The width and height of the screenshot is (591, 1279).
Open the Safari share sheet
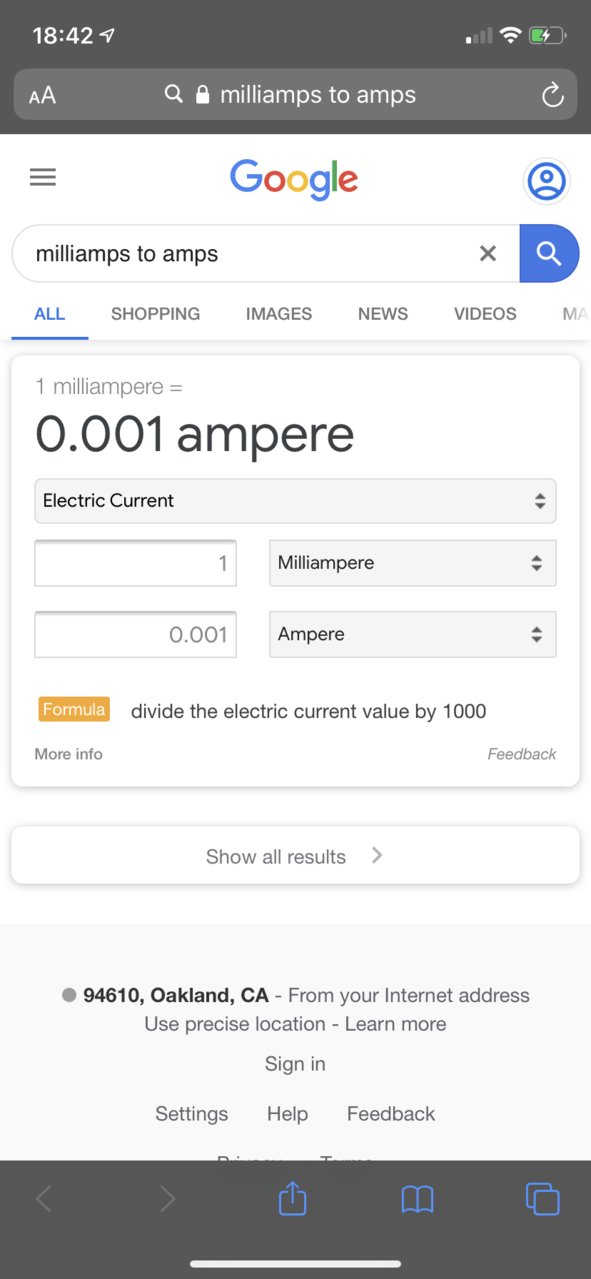pos(292,1197)
